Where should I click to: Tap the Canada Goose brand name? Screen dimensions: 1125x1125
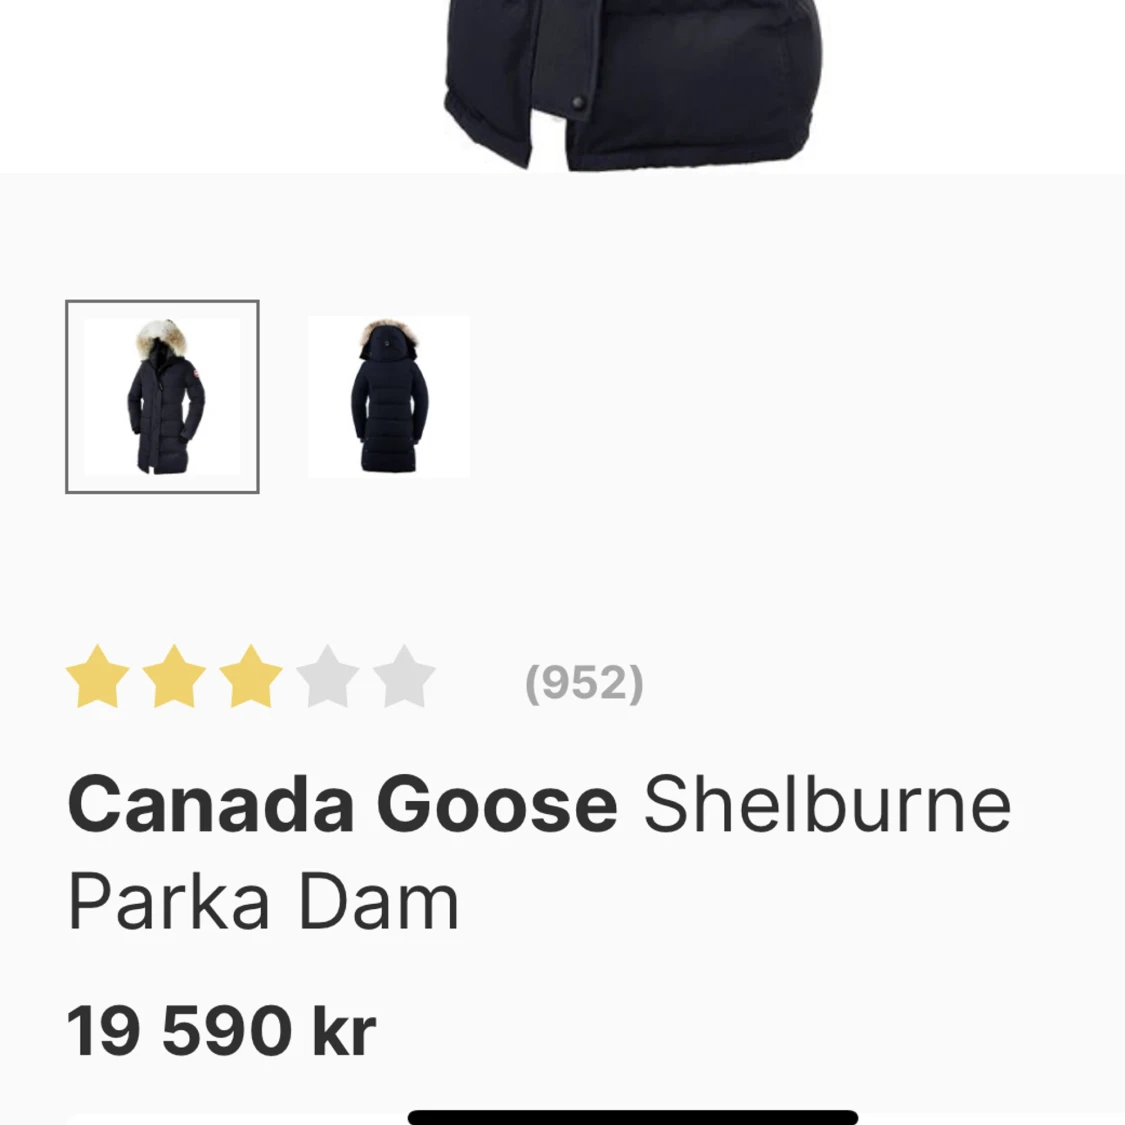click(x=343, y=804)
